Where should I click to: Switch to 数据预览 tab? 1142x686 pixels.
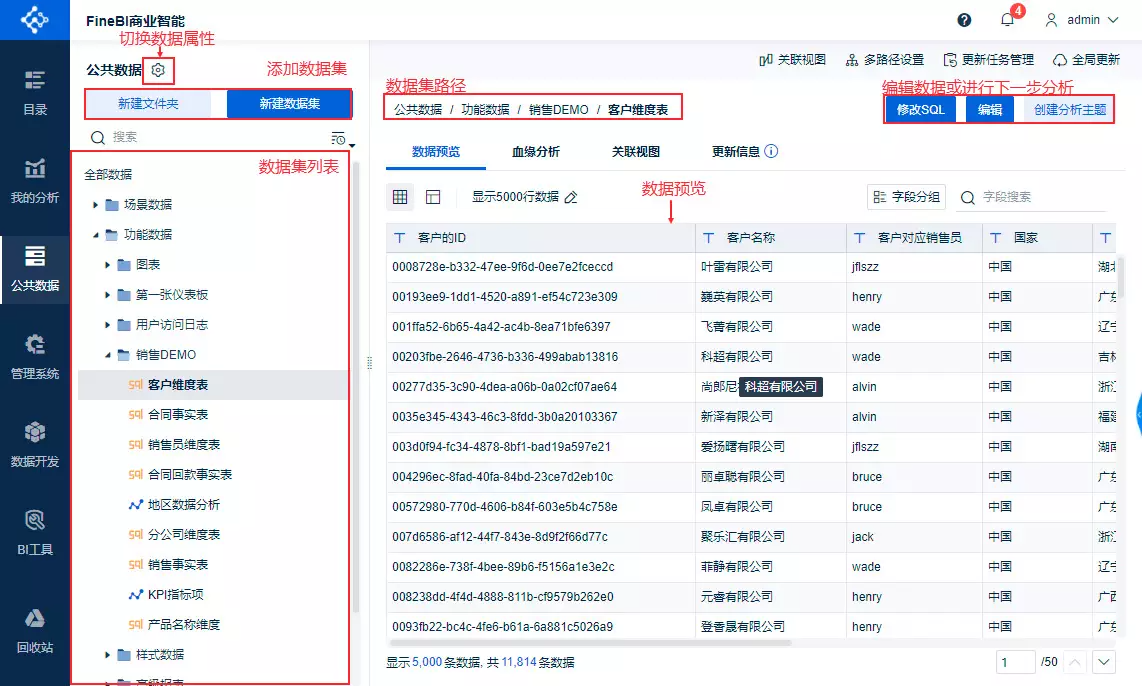click(x=436, y=151)
